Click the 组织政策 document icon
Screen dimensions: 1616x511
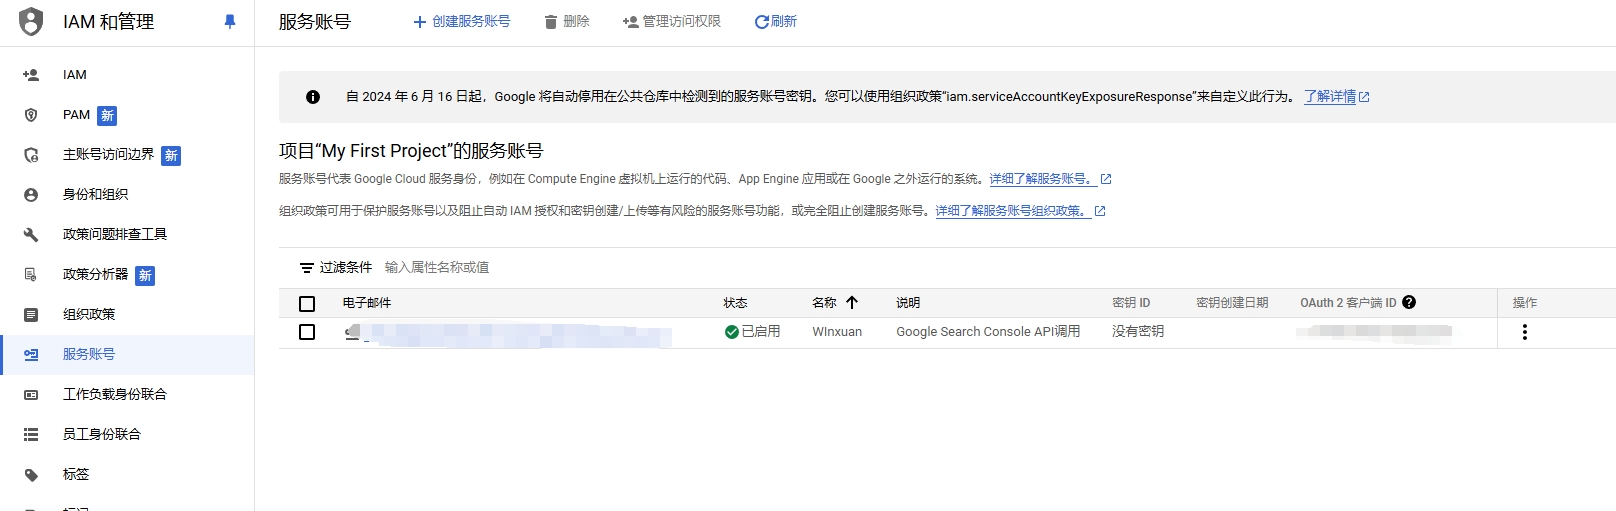click(x=31, y=315)
